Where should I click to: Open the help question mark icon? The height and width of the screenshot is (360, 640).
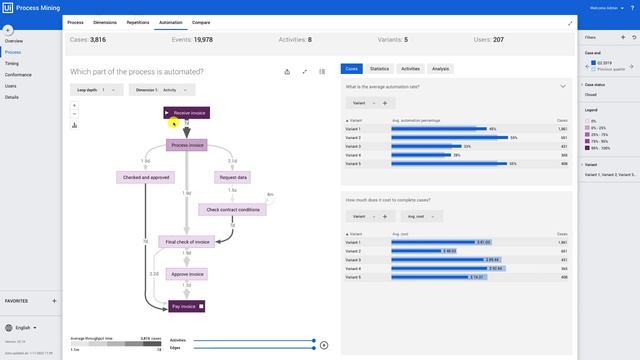pos(633,8)
